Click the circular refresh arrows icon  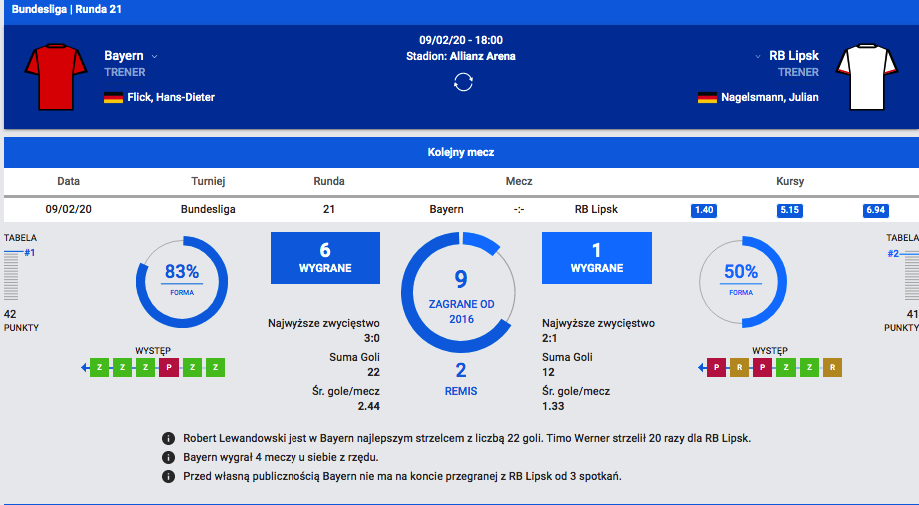pyautogui.click(x=462, y=82)
